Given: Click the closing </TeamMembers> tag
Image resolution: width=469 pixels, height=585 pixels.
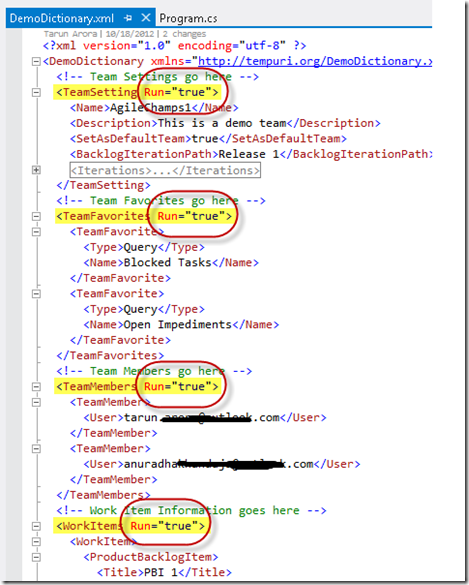Looking at the screenshot, I should coord(103,495).
